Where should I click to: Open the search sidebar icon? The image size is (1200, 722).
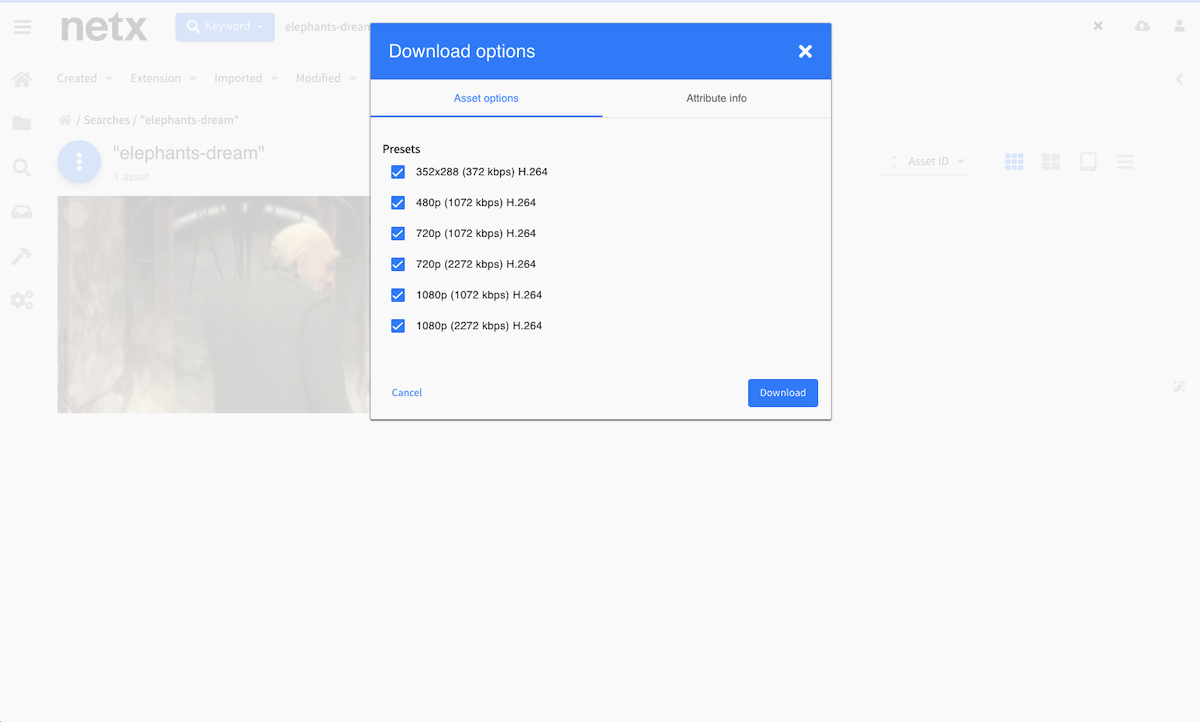(x=22, y=168)
